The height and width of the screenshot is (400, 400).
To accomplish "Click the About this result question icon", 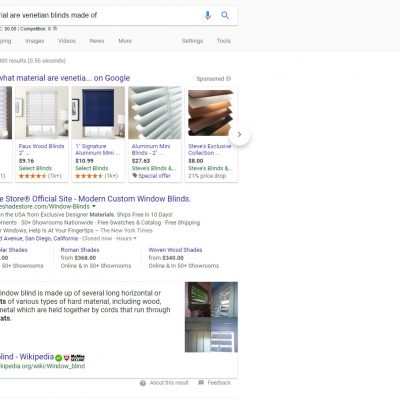I will click(143, 383).
